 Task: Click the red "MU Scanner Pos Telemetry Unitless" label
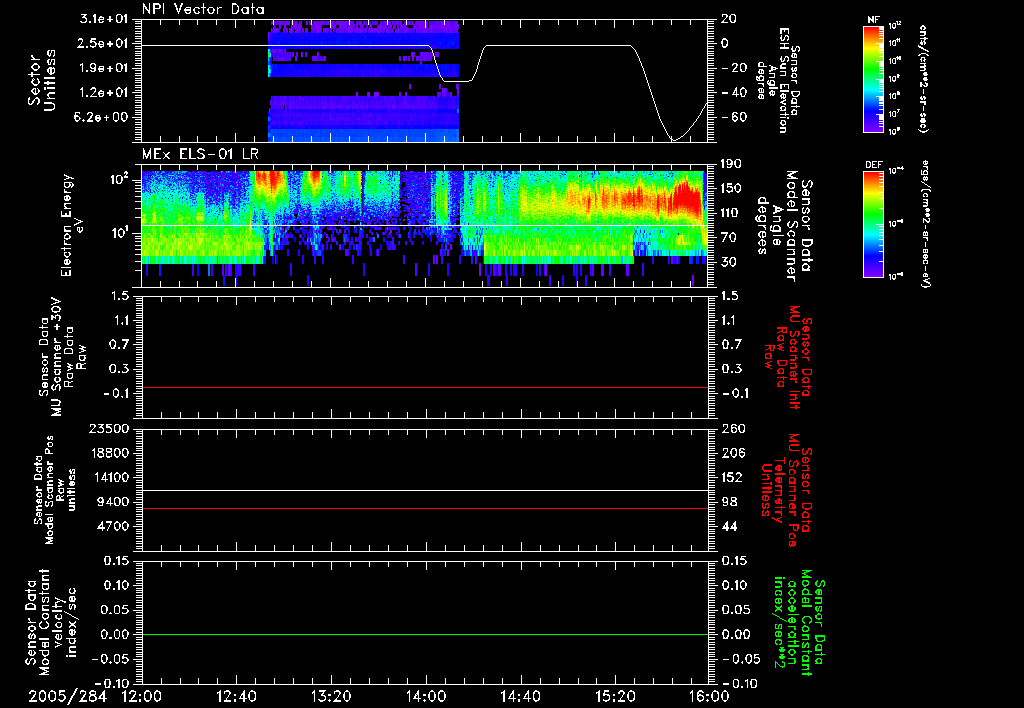click(x=786, y=490)
